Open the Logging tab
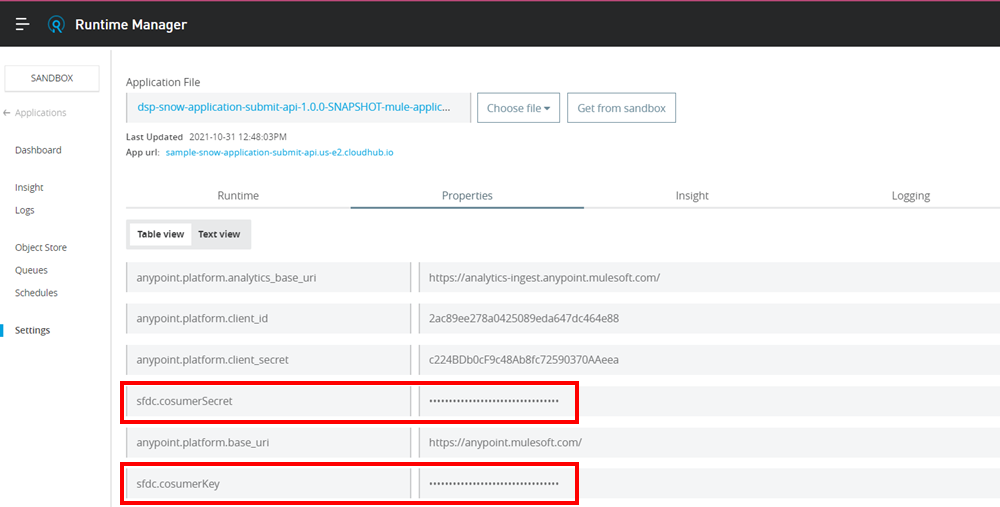1000x507 pixels. (910, 196)
